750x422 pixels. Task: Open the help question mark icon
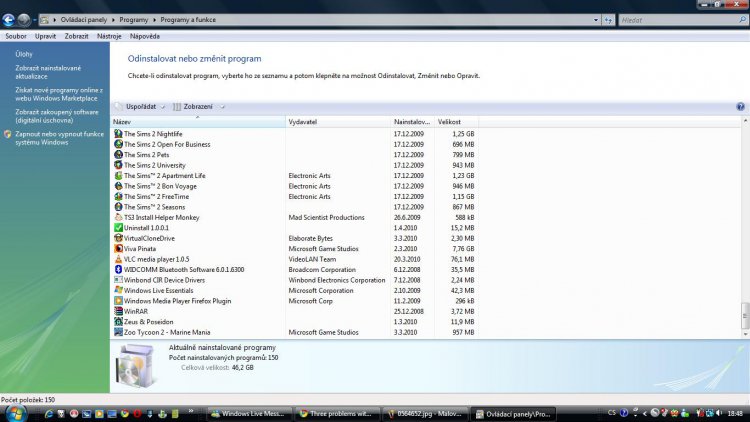(x=740, y=107)
